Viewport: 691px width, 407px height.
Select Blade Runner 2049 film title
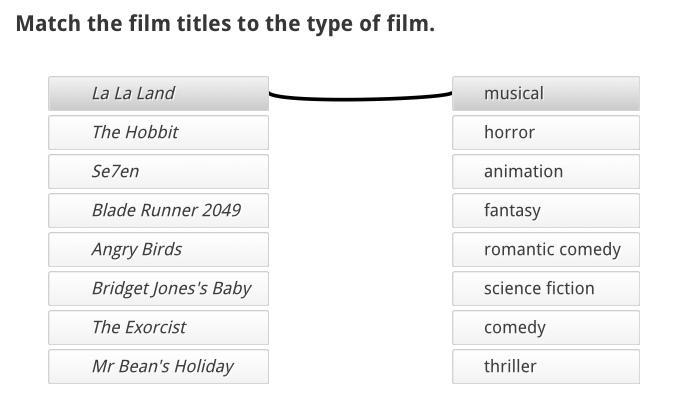[158, 210]
